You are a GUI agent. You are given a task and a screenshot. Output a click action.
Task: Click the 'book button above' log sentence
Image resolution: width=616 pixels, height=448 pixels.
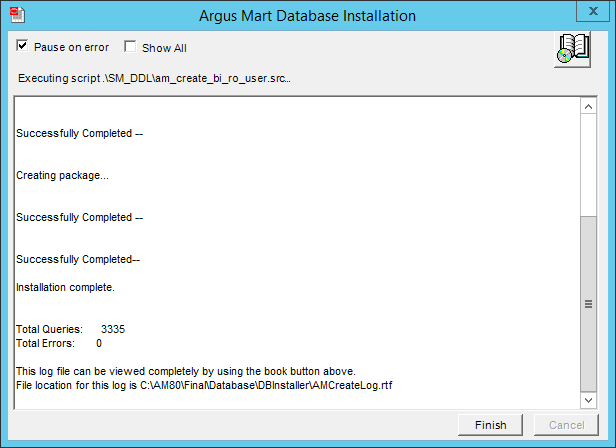click(x=185, y=371)
